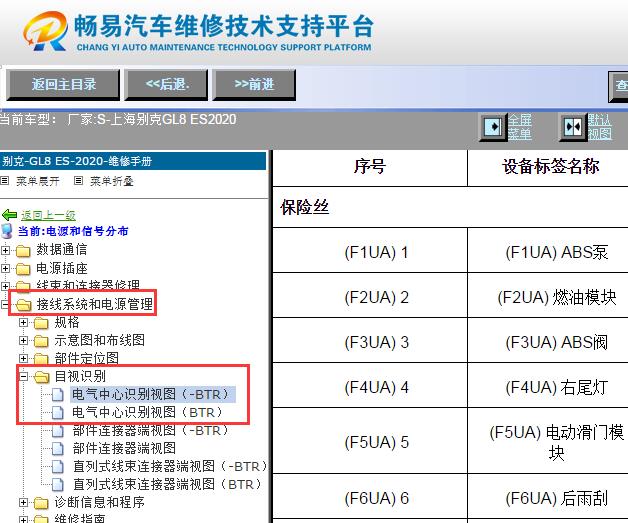Collapse all via 菜单折叠 text
The image size is (628, 523).
click(x=111, y=181)
